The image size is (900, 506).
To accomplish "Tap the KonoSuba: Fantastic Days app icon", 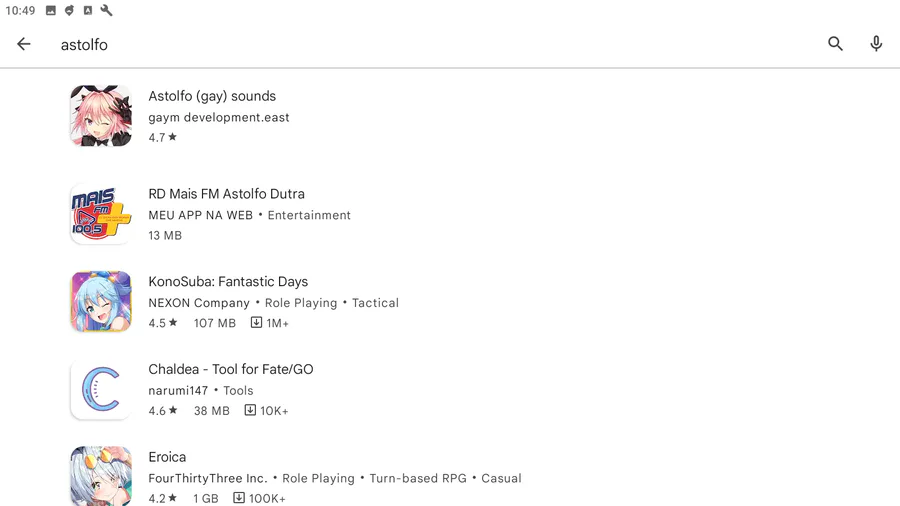I will tap(101, 301).
